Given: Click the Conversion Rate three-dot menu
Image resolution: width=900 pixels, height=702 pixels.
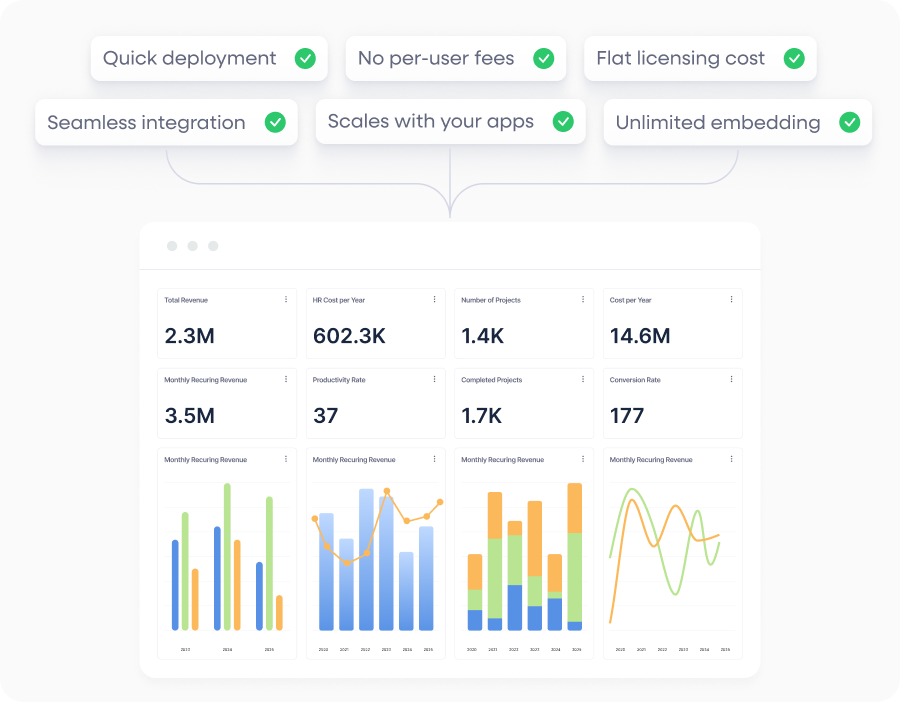Looking at the screenshot, I should coord(731,380).
